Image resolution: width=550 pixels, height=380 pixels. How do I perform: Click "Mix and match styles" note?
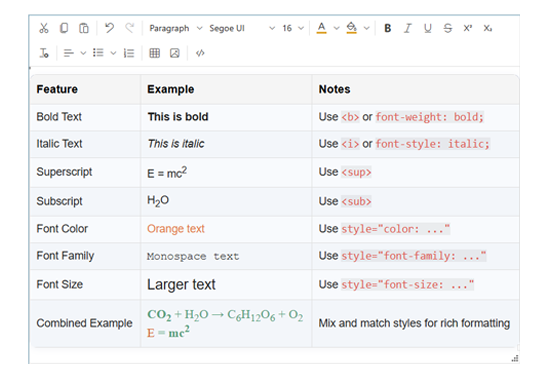pos(414,323)
